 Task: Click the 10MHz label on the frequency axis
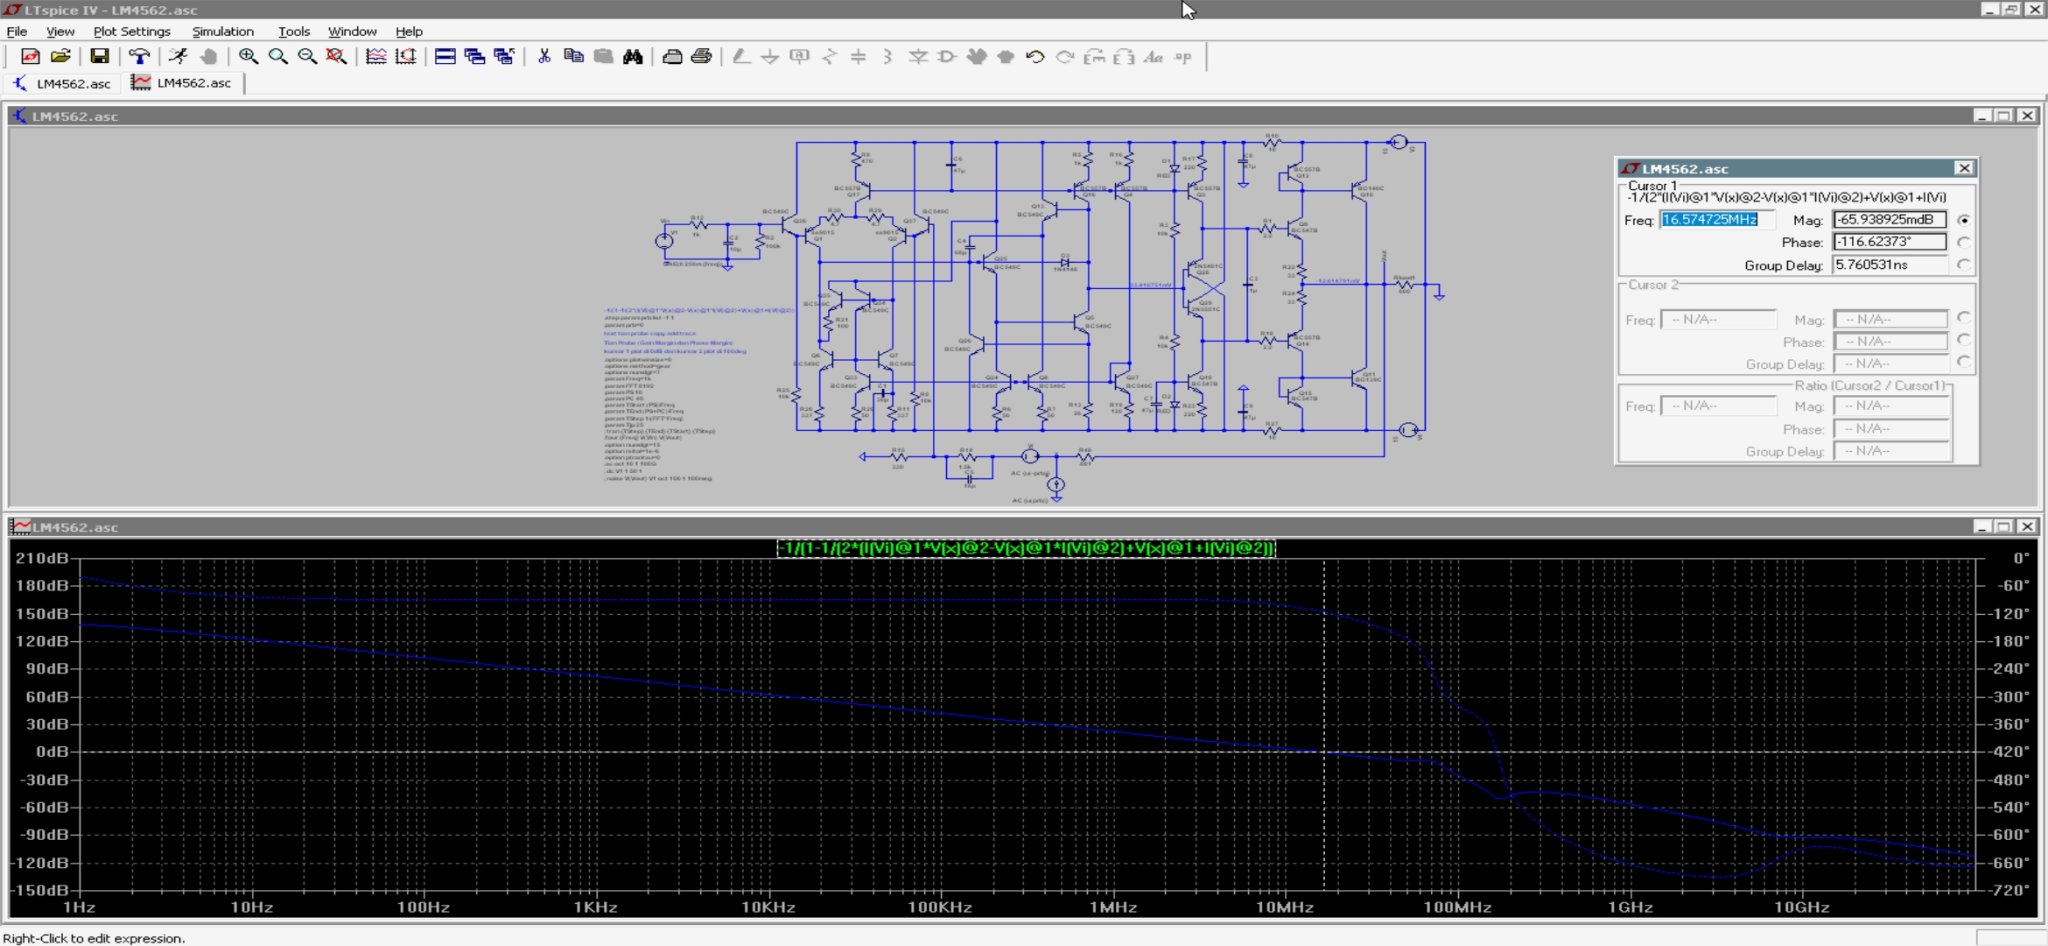pyautogui.click(x=1284, y=907)
